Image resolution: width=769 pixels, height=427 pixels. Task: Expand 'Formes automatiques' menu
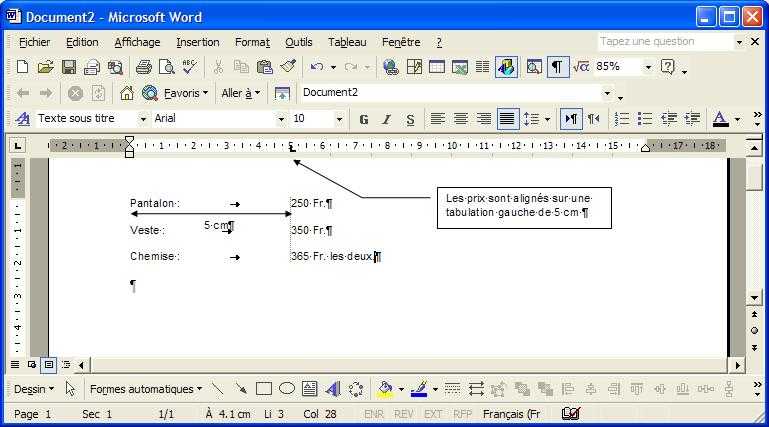pos(146,389)
